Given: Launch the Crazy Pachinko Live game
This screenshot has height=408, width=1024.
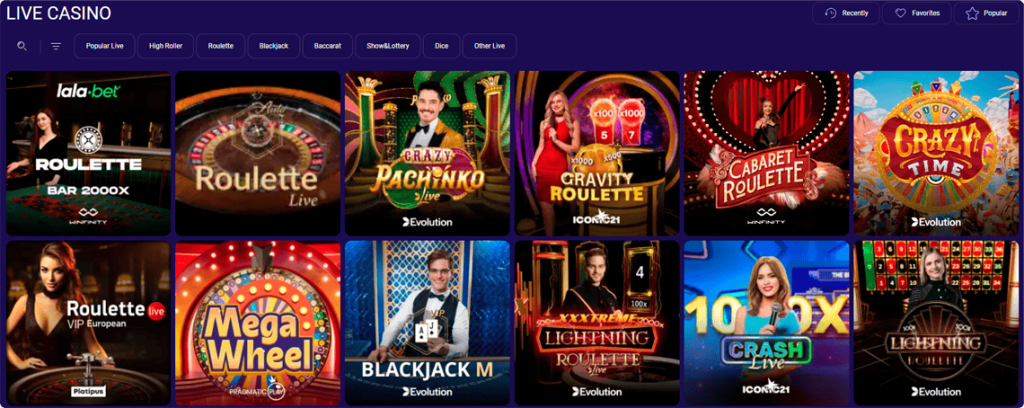Looking at the screenshot, I should 427,153.
